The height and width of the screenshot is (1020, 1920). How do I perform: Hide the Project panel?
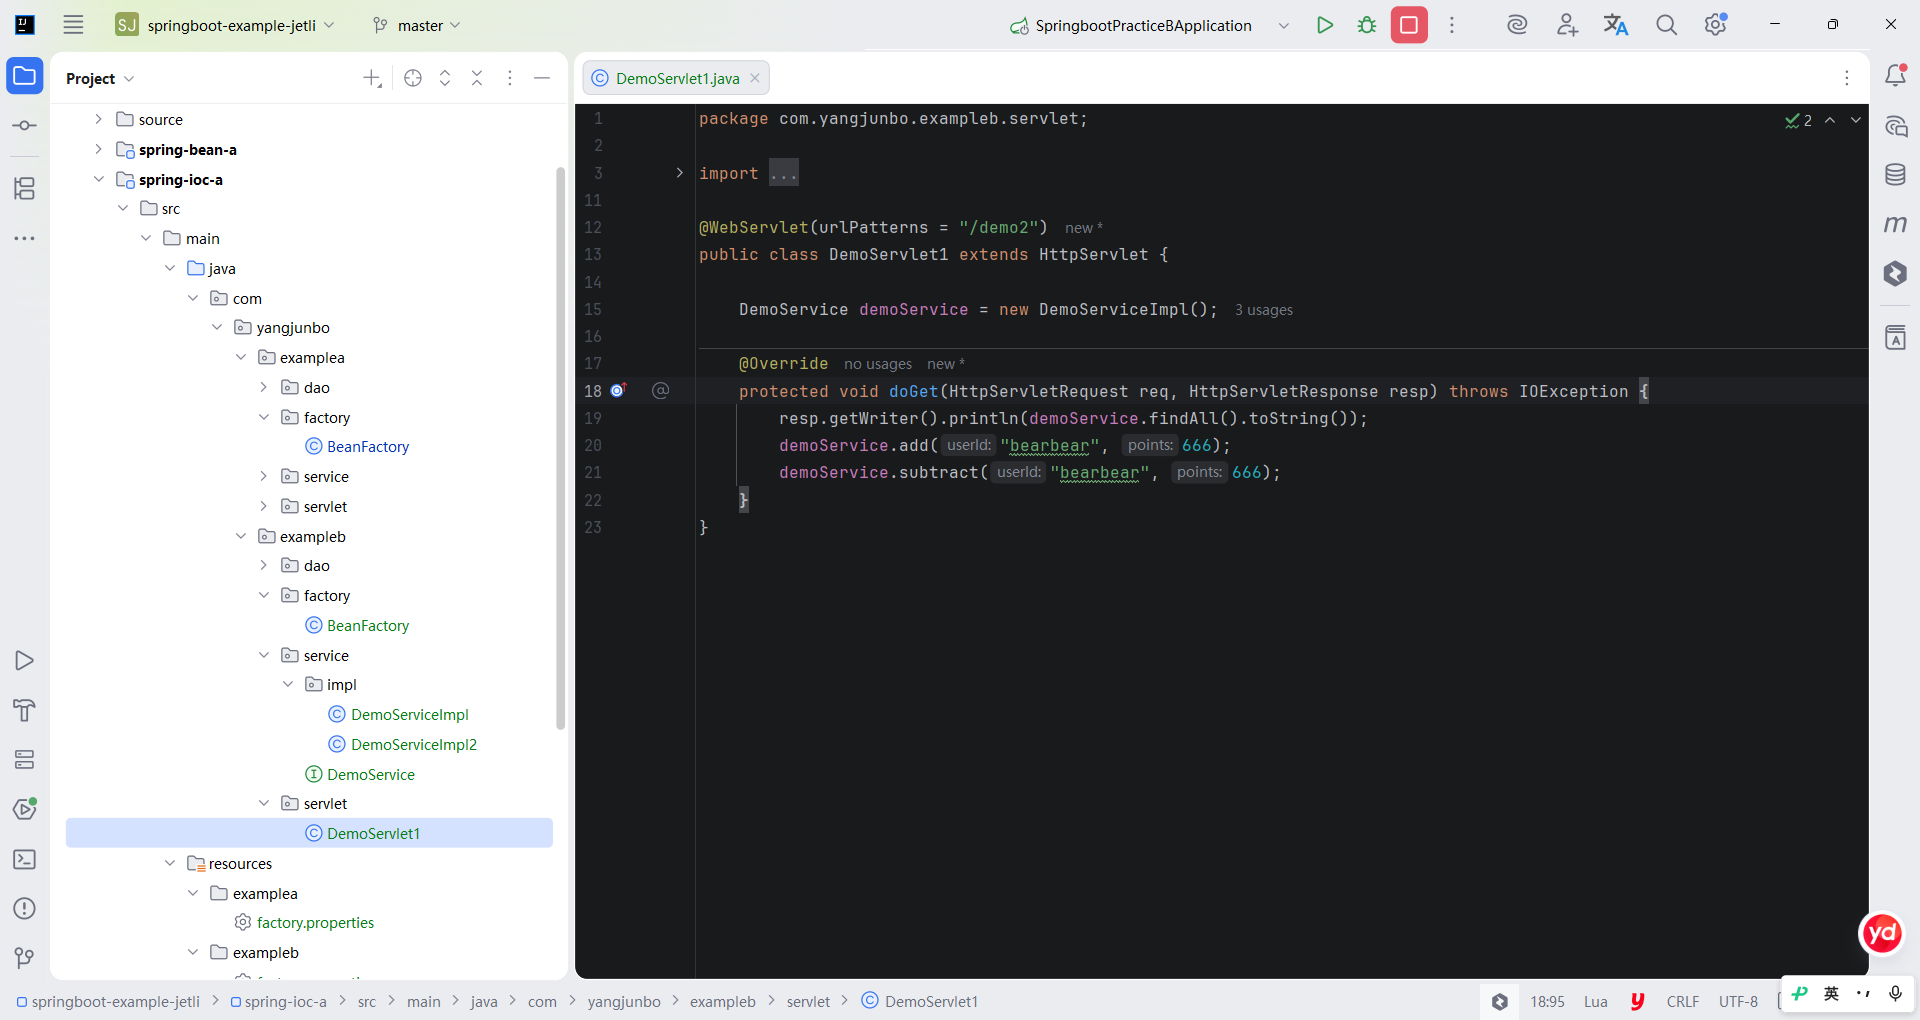click(542, 78)
